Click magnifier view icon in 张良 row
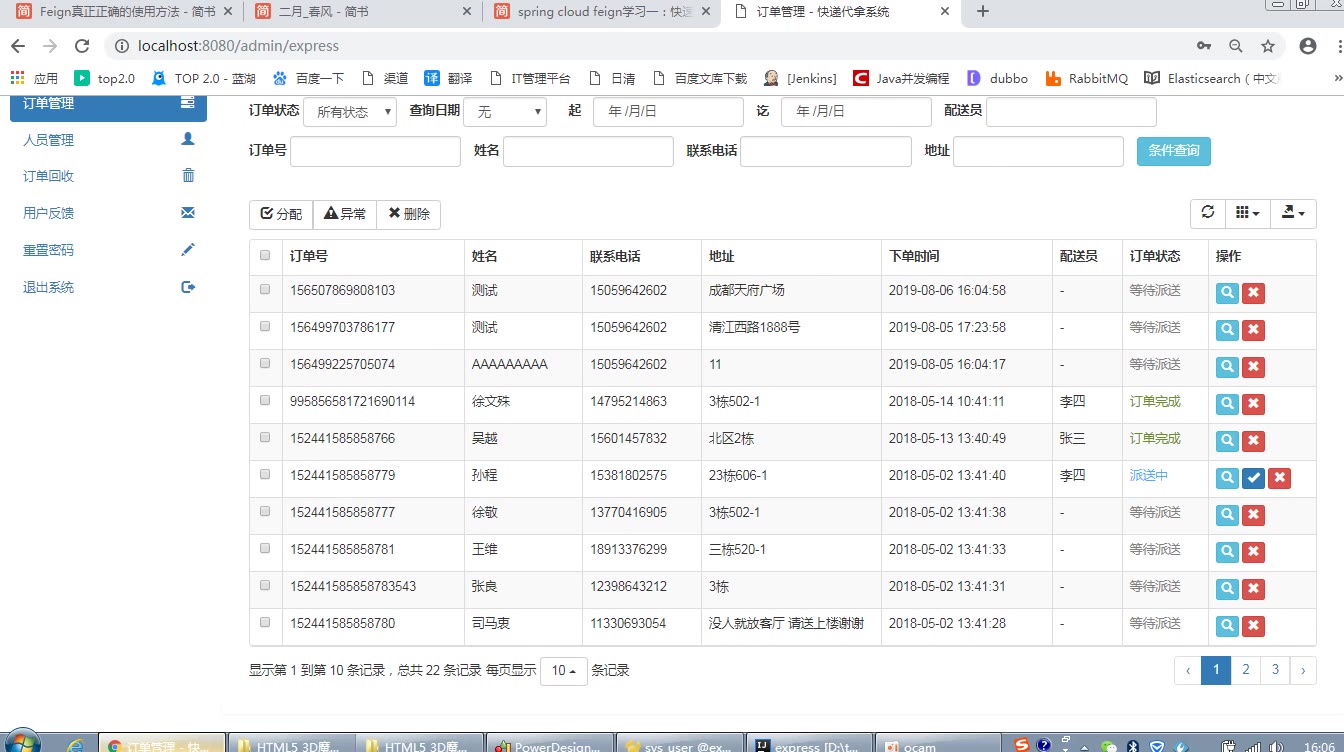1344x752 pixels. (x=1227, y=589)
